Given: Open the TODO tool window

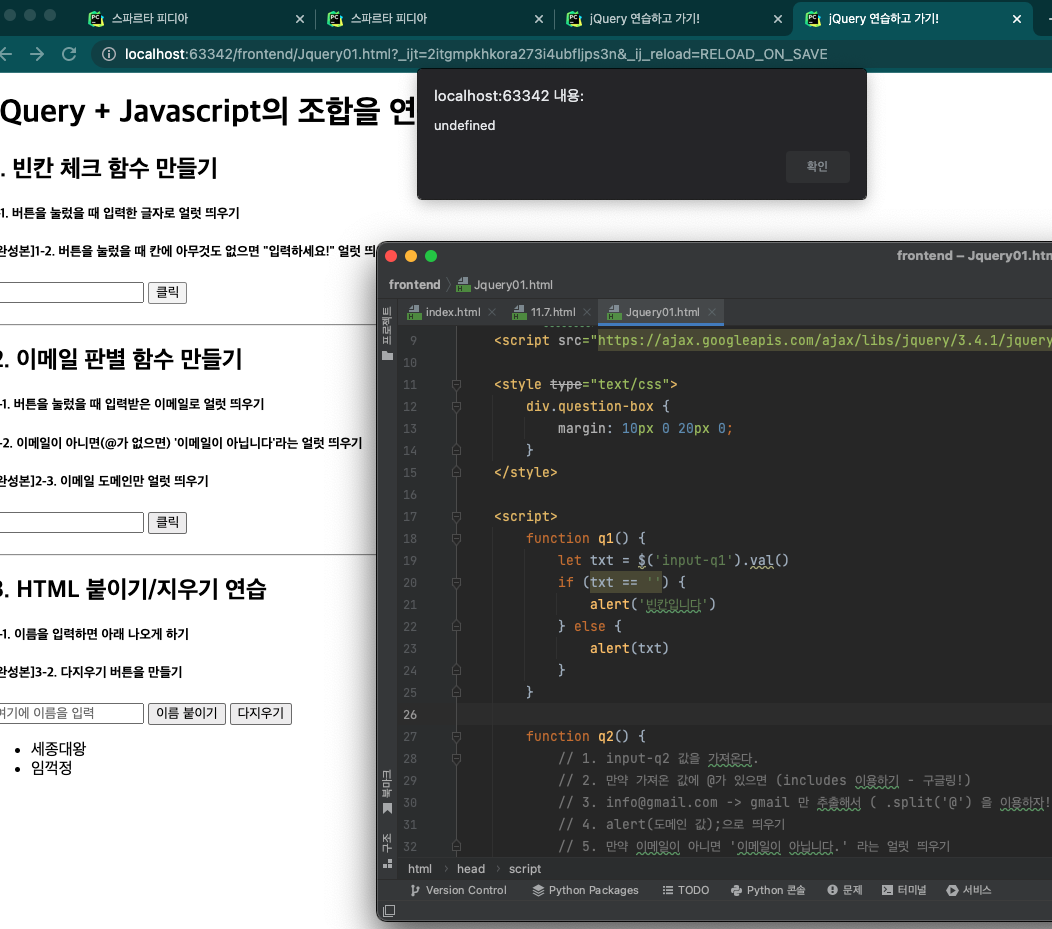Looking at the screenshot, I should click(x=686, y=890).
